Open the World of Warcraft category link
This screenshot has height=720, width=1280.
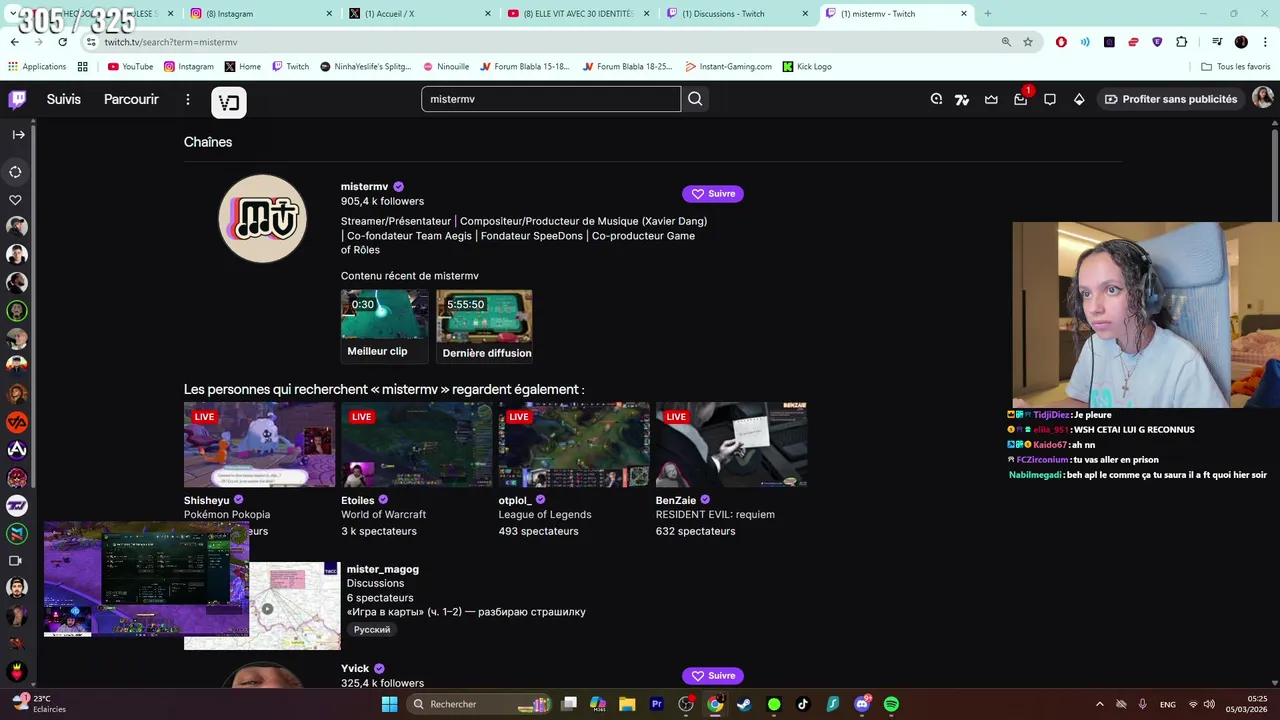coord(383,515)
